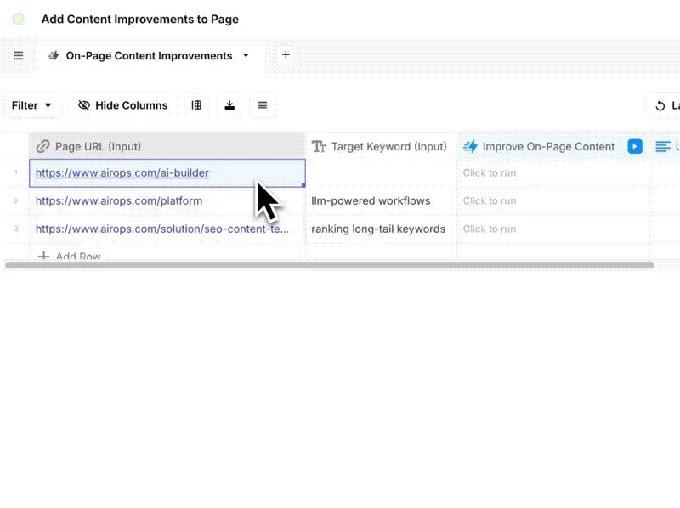This screenshot has height=508, width=680.
Task: Open the airops.com/platform URL link
Action: pos(119,201)
